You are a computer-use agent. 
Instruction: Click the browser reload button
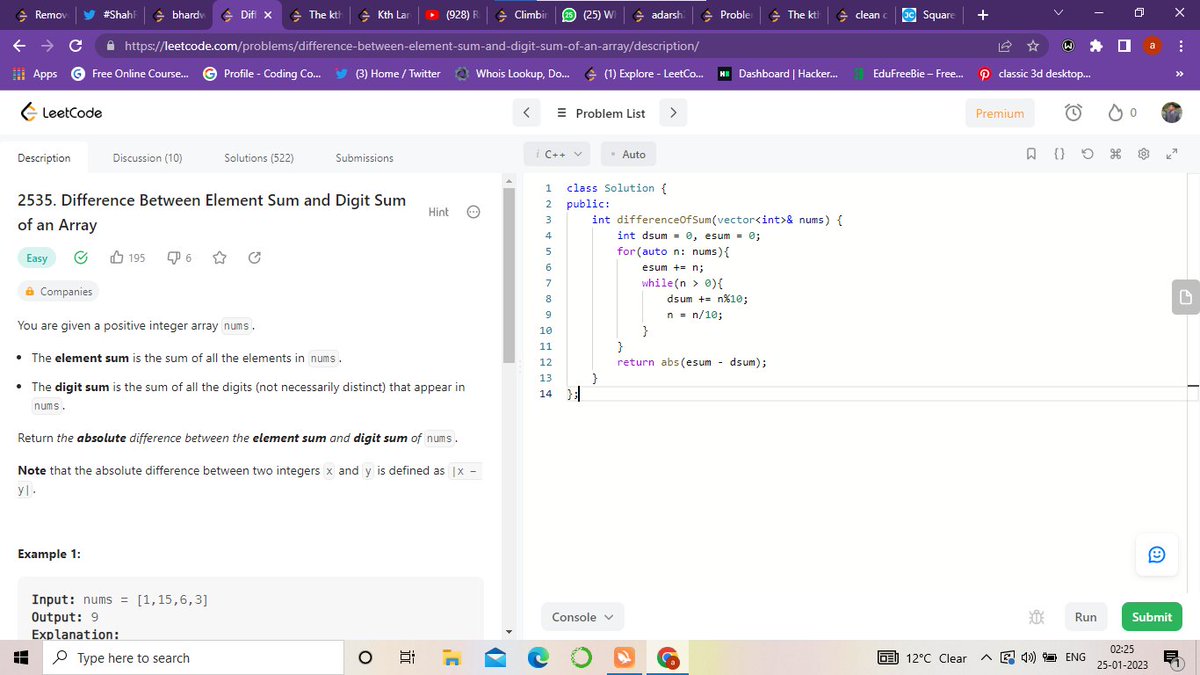pos(76,46)
